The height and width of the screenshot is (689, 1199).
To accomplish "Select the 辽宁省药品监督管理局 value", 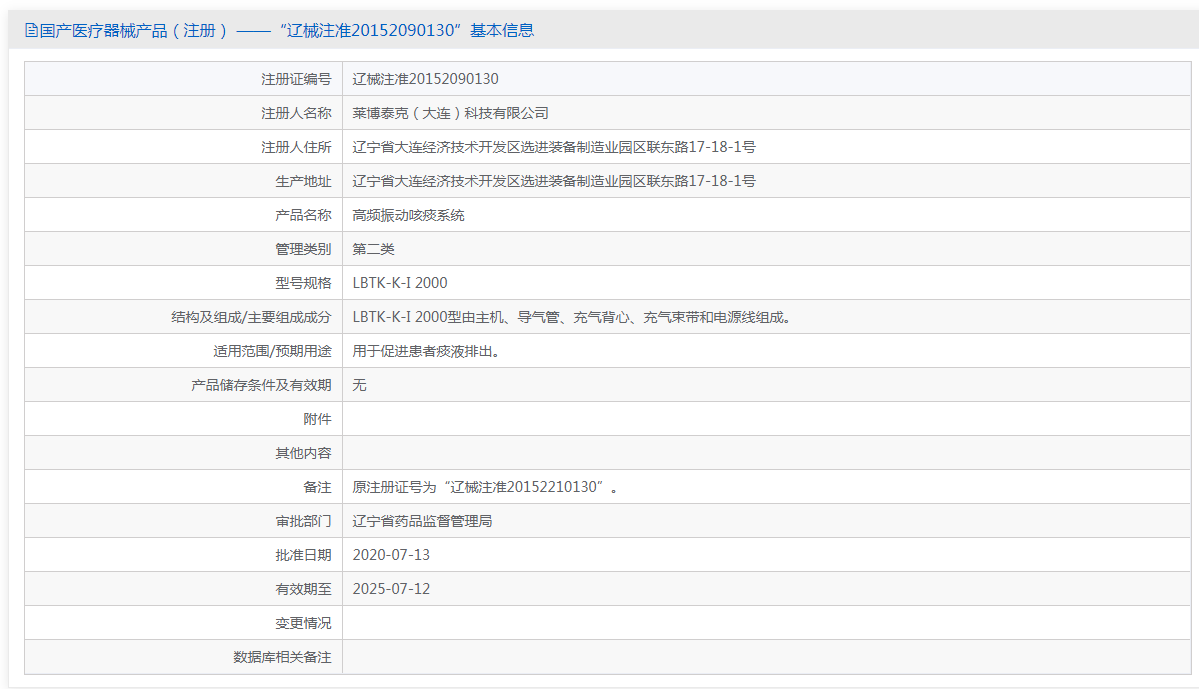I will [422, 522].
